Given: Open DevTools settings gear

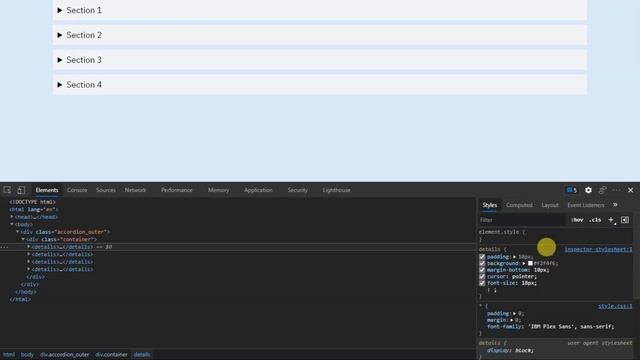Looking at the screenshot, I should 588,190.
